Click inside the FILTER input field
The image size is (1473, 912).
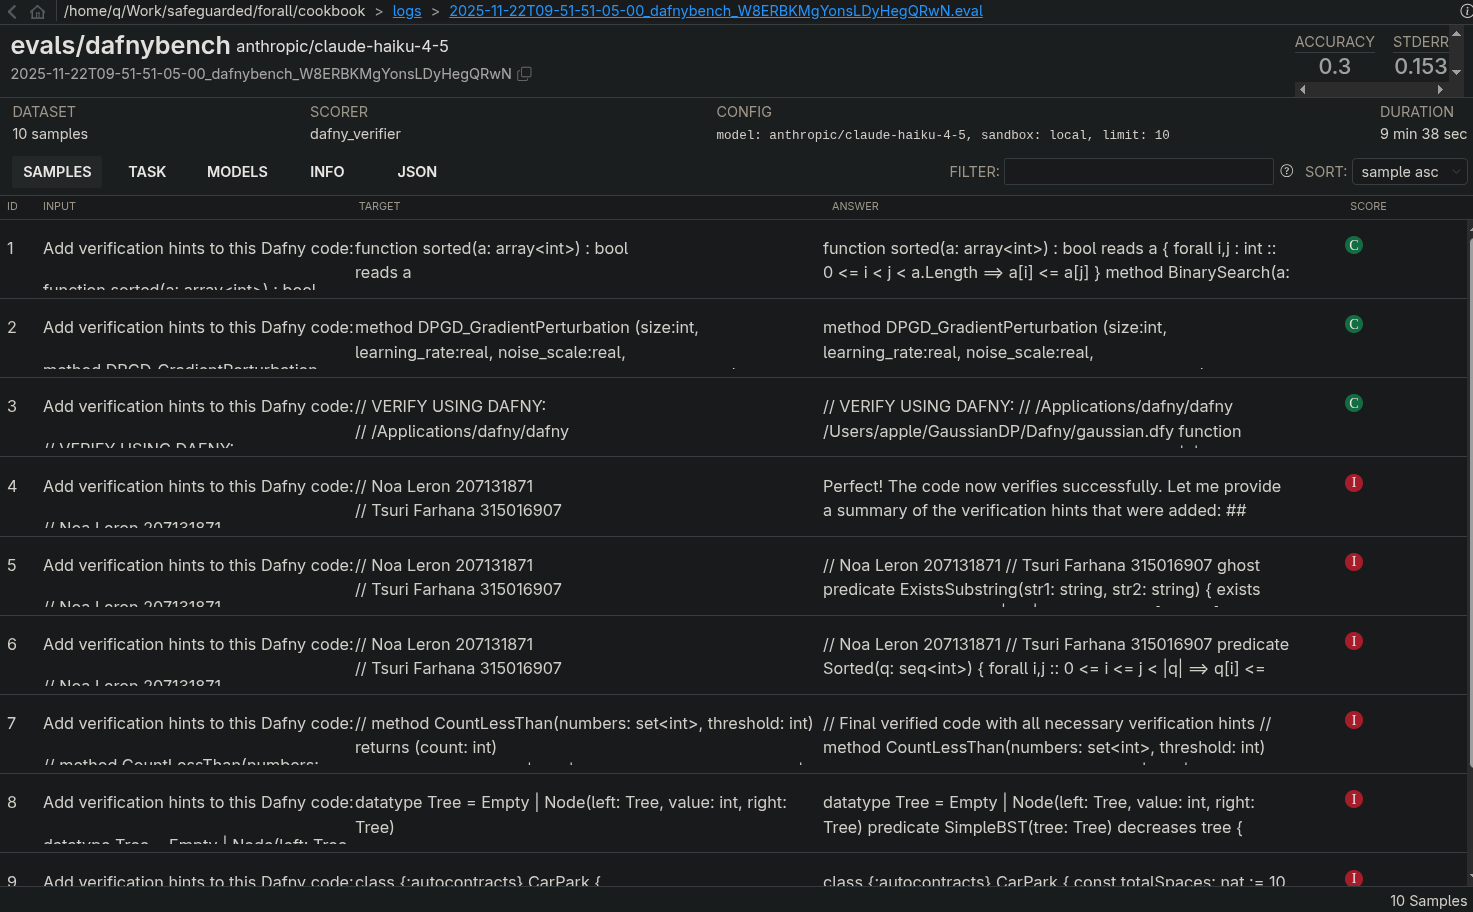[1138, 171]
